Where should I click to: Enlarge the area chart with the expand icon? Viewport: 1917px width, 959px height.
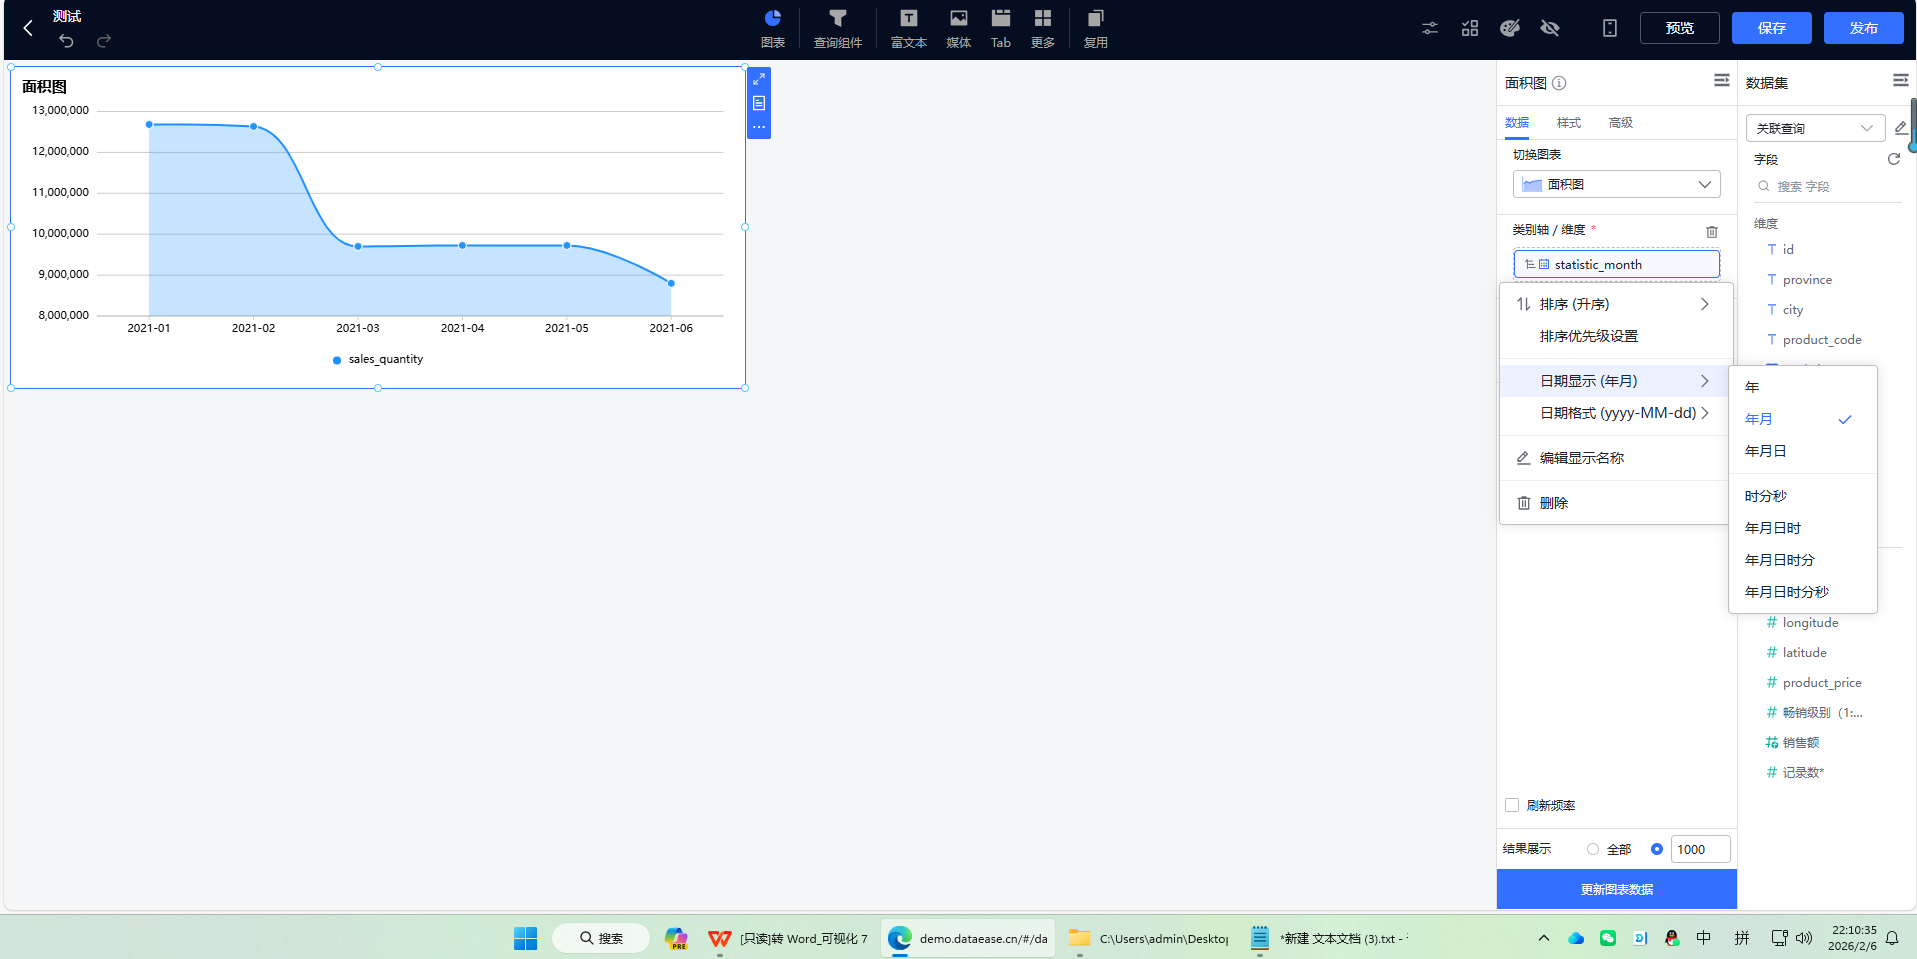point(759,79)
